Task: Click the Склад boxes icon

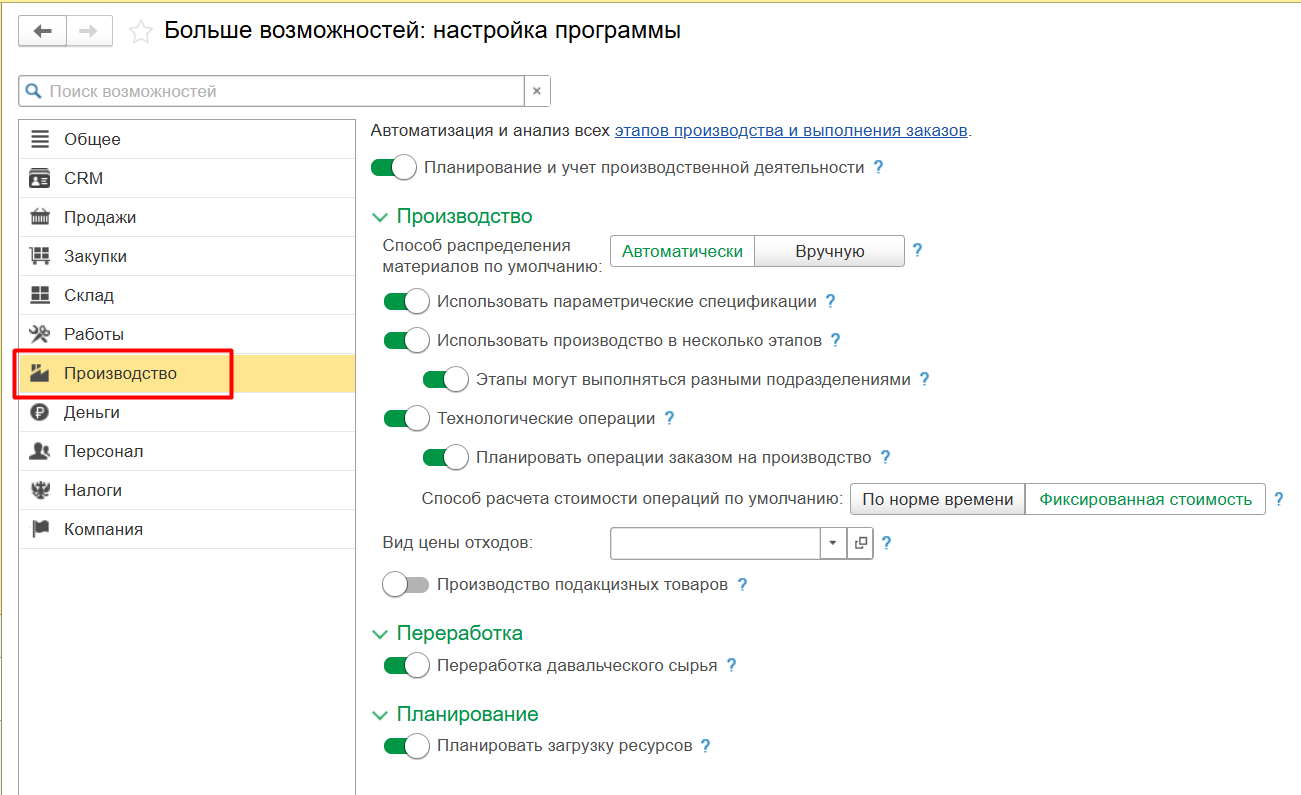Action: (40, 295)
